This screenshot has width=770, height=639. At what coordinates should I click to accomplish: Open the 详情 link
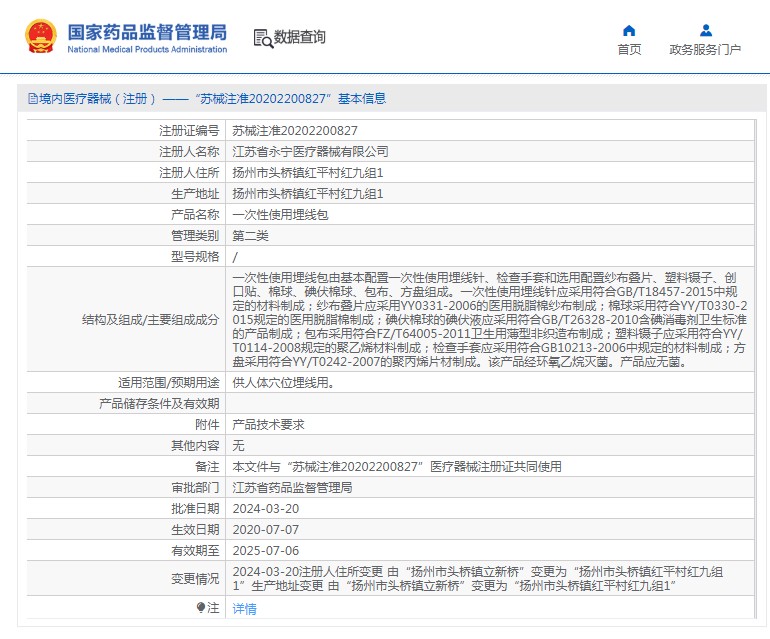(244, 609)
